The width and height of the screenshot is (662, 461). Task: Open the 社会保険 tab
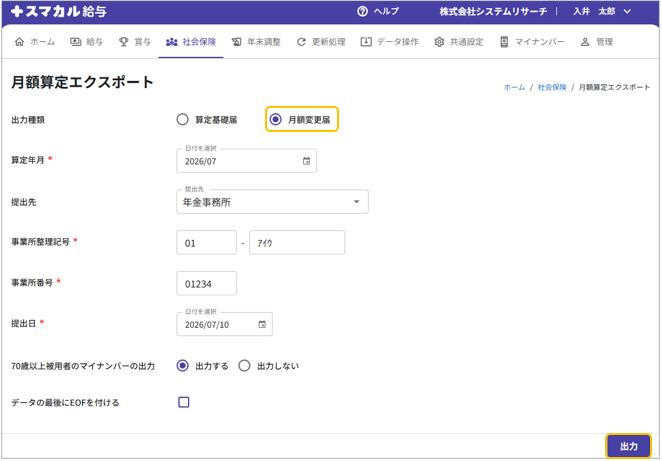coord(191,42)
